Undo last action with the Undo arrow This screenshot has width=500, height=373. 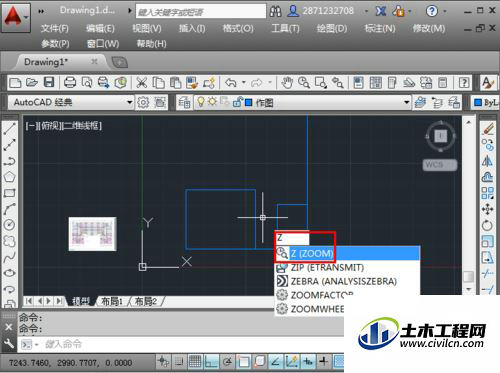(x=231, y=82)
